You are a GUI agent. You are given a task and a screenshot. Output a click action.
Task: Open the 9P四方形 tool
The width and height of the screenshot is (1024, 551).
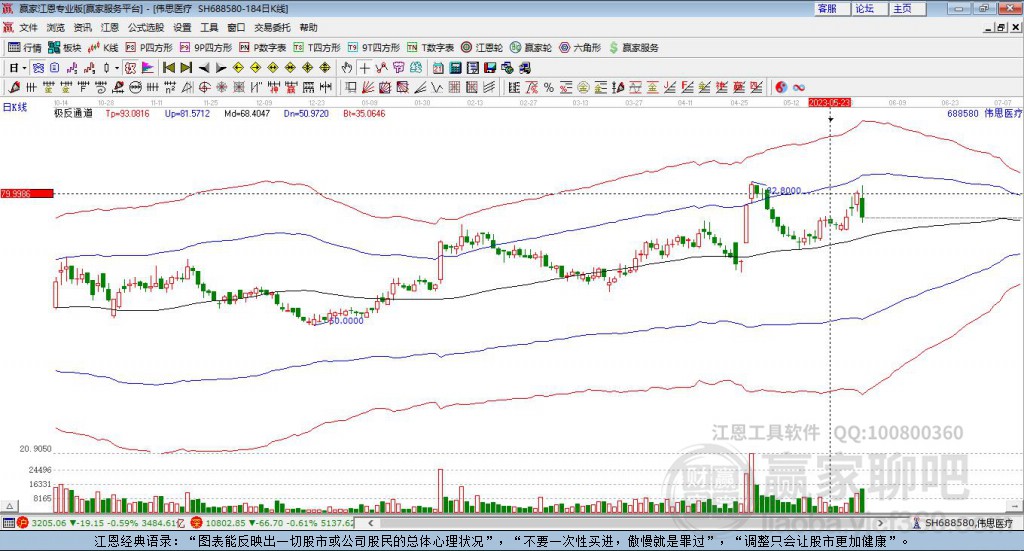point(205,48)
